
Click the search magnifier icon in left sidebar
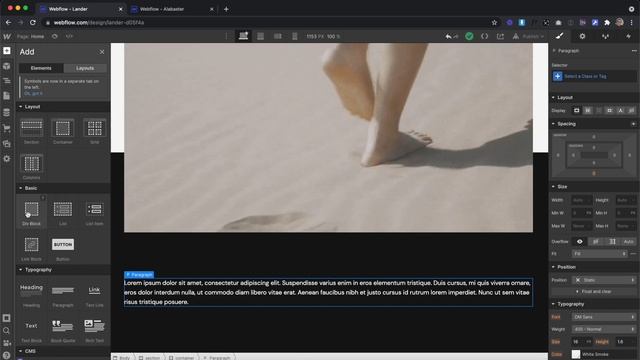7,330
